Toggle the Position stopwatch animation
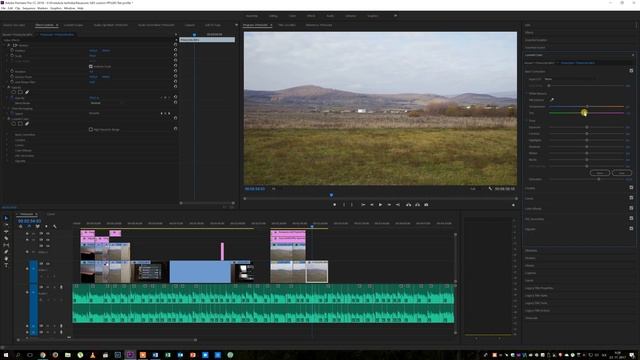 [12, 50]
